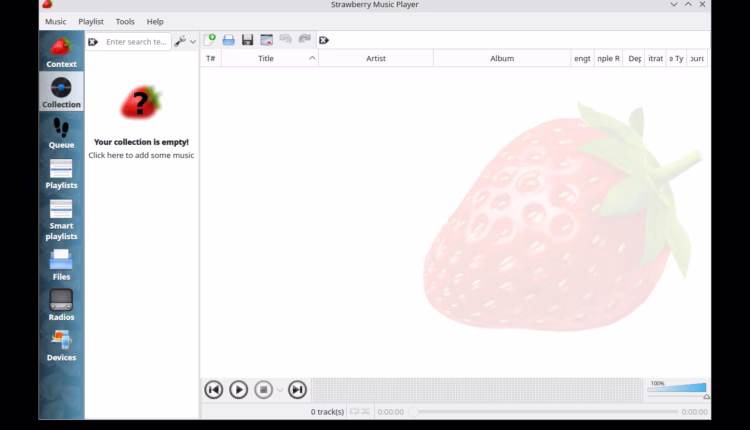The image size is (750, 430).
Task: Sort by the Album column header
Action: [502, 58]
